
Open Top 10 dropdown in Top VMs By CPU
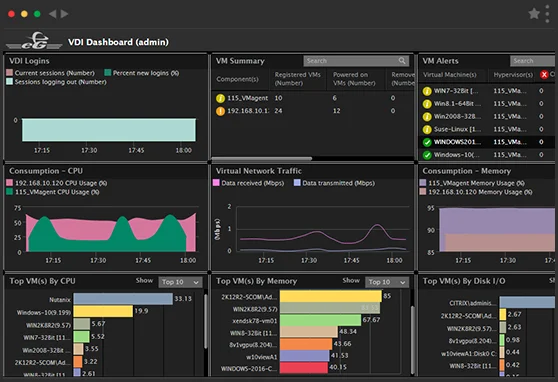180,282
